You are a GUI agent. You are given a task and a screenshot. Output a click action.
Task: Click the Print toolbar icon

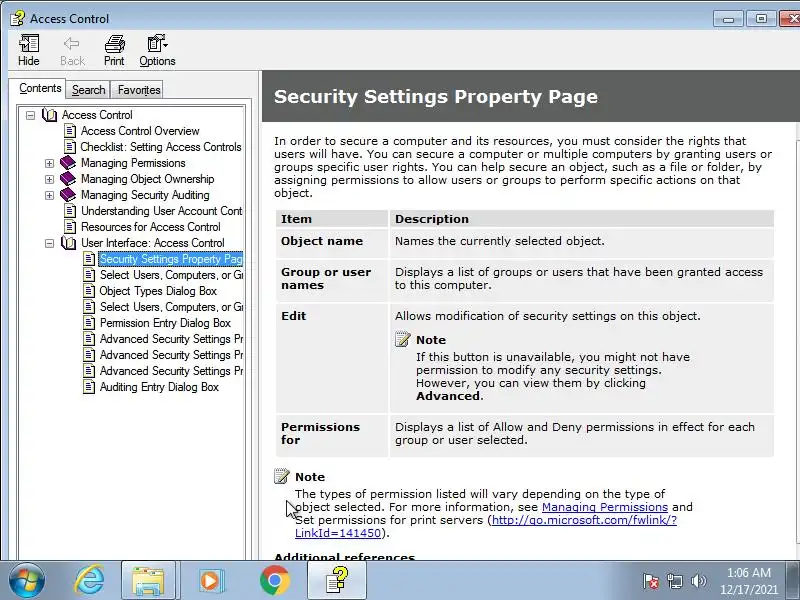(114, 51)
